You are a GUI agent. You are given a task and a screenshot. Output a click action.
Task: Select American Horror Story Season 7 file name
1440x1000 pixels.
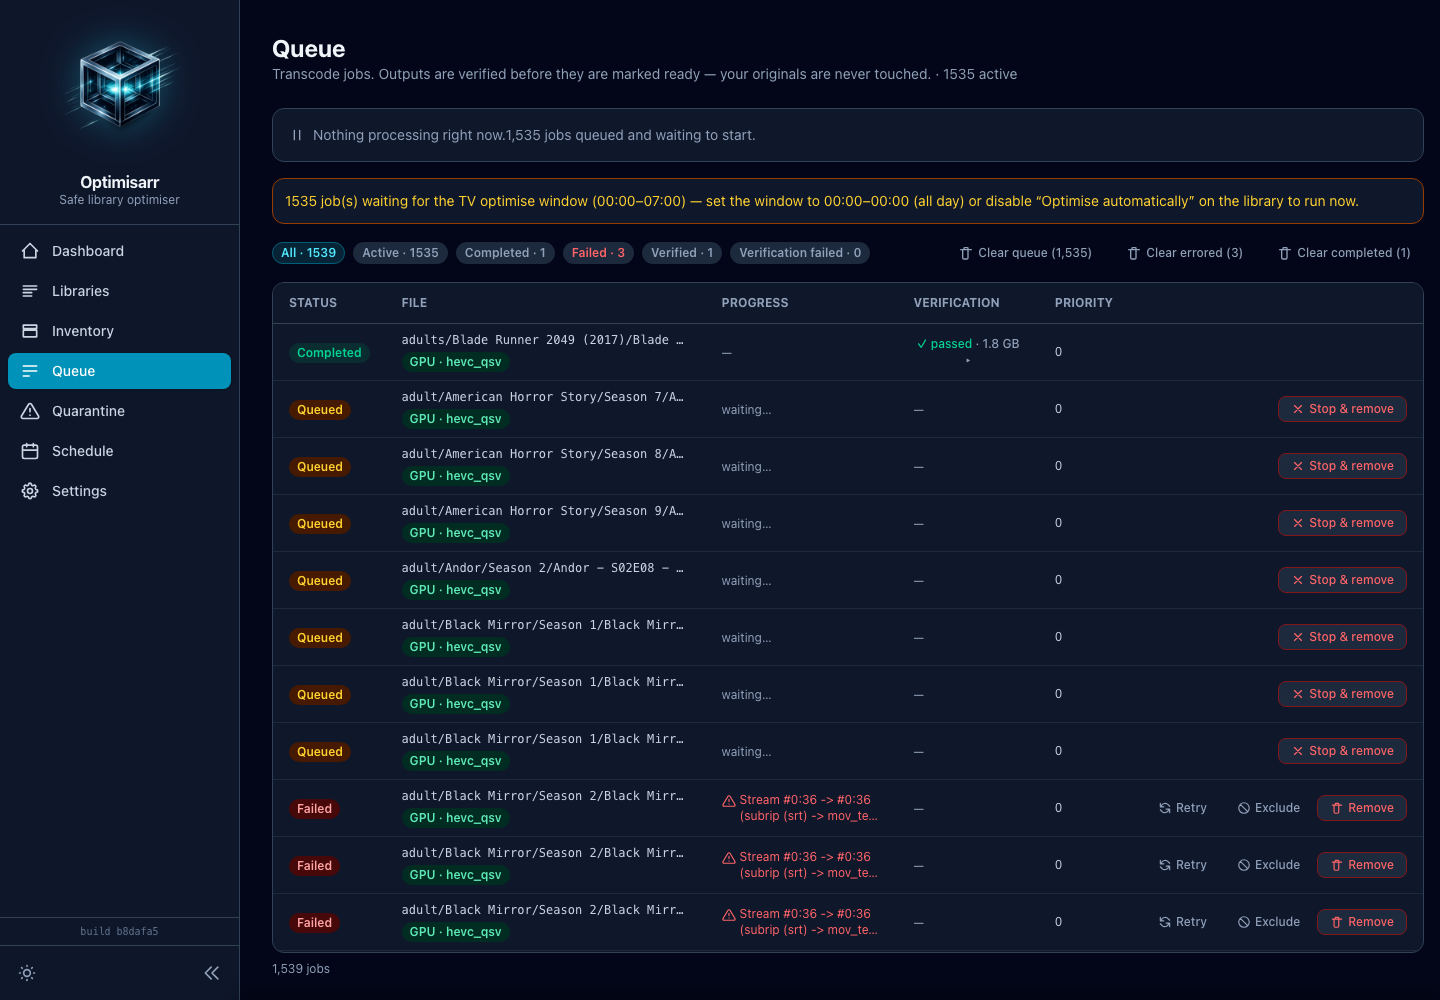click(x=543, y=397)
